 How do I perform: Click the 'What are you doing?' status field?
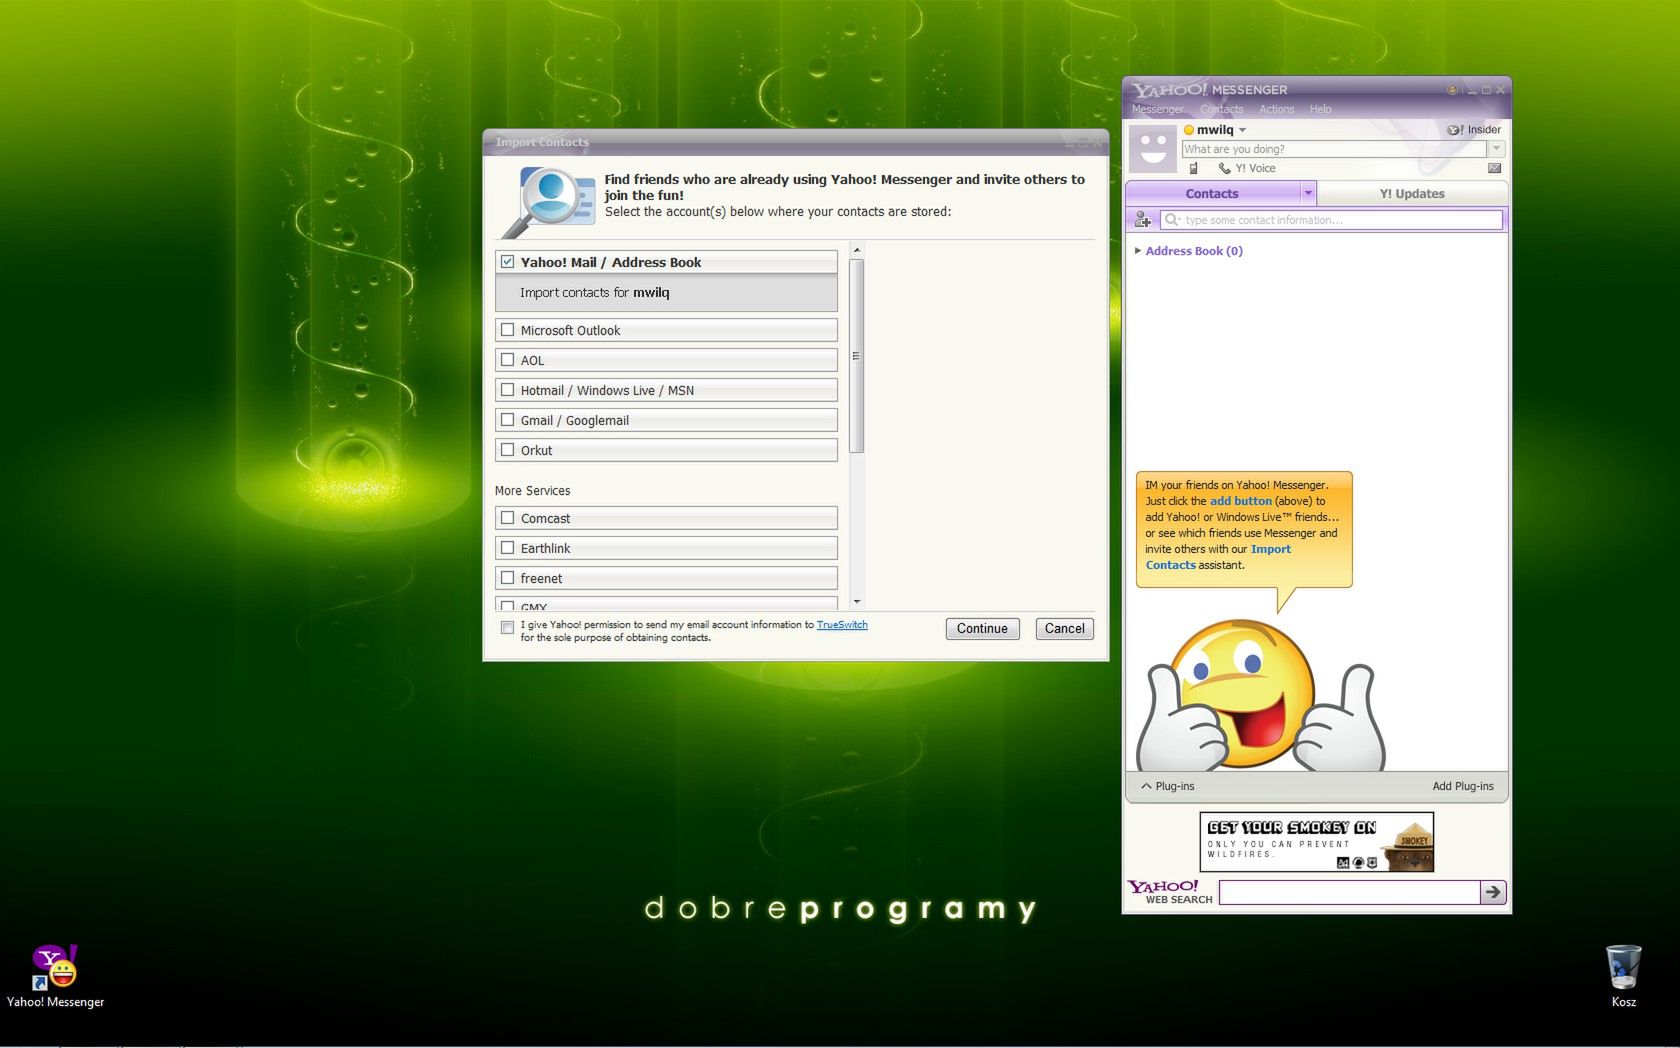tap(1334, 149)
